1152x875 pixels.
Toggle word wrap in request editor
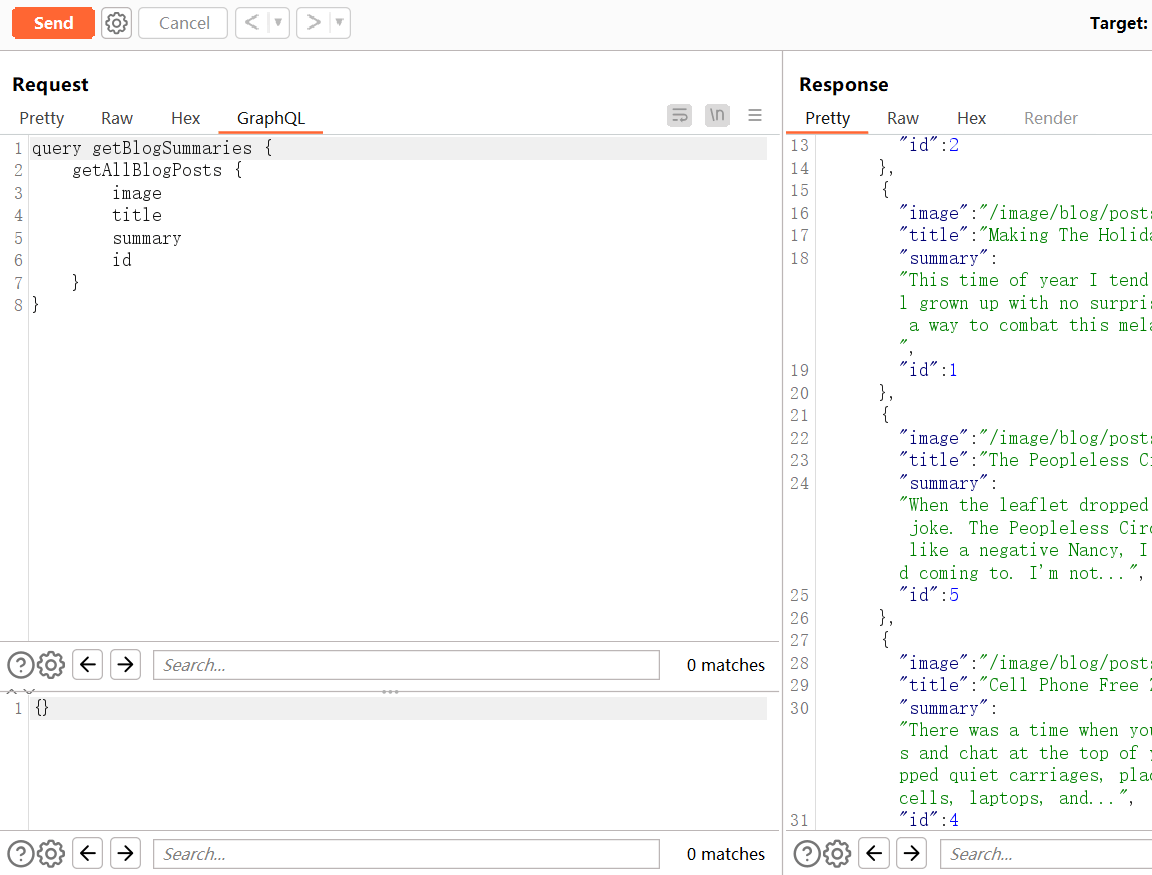680,116
